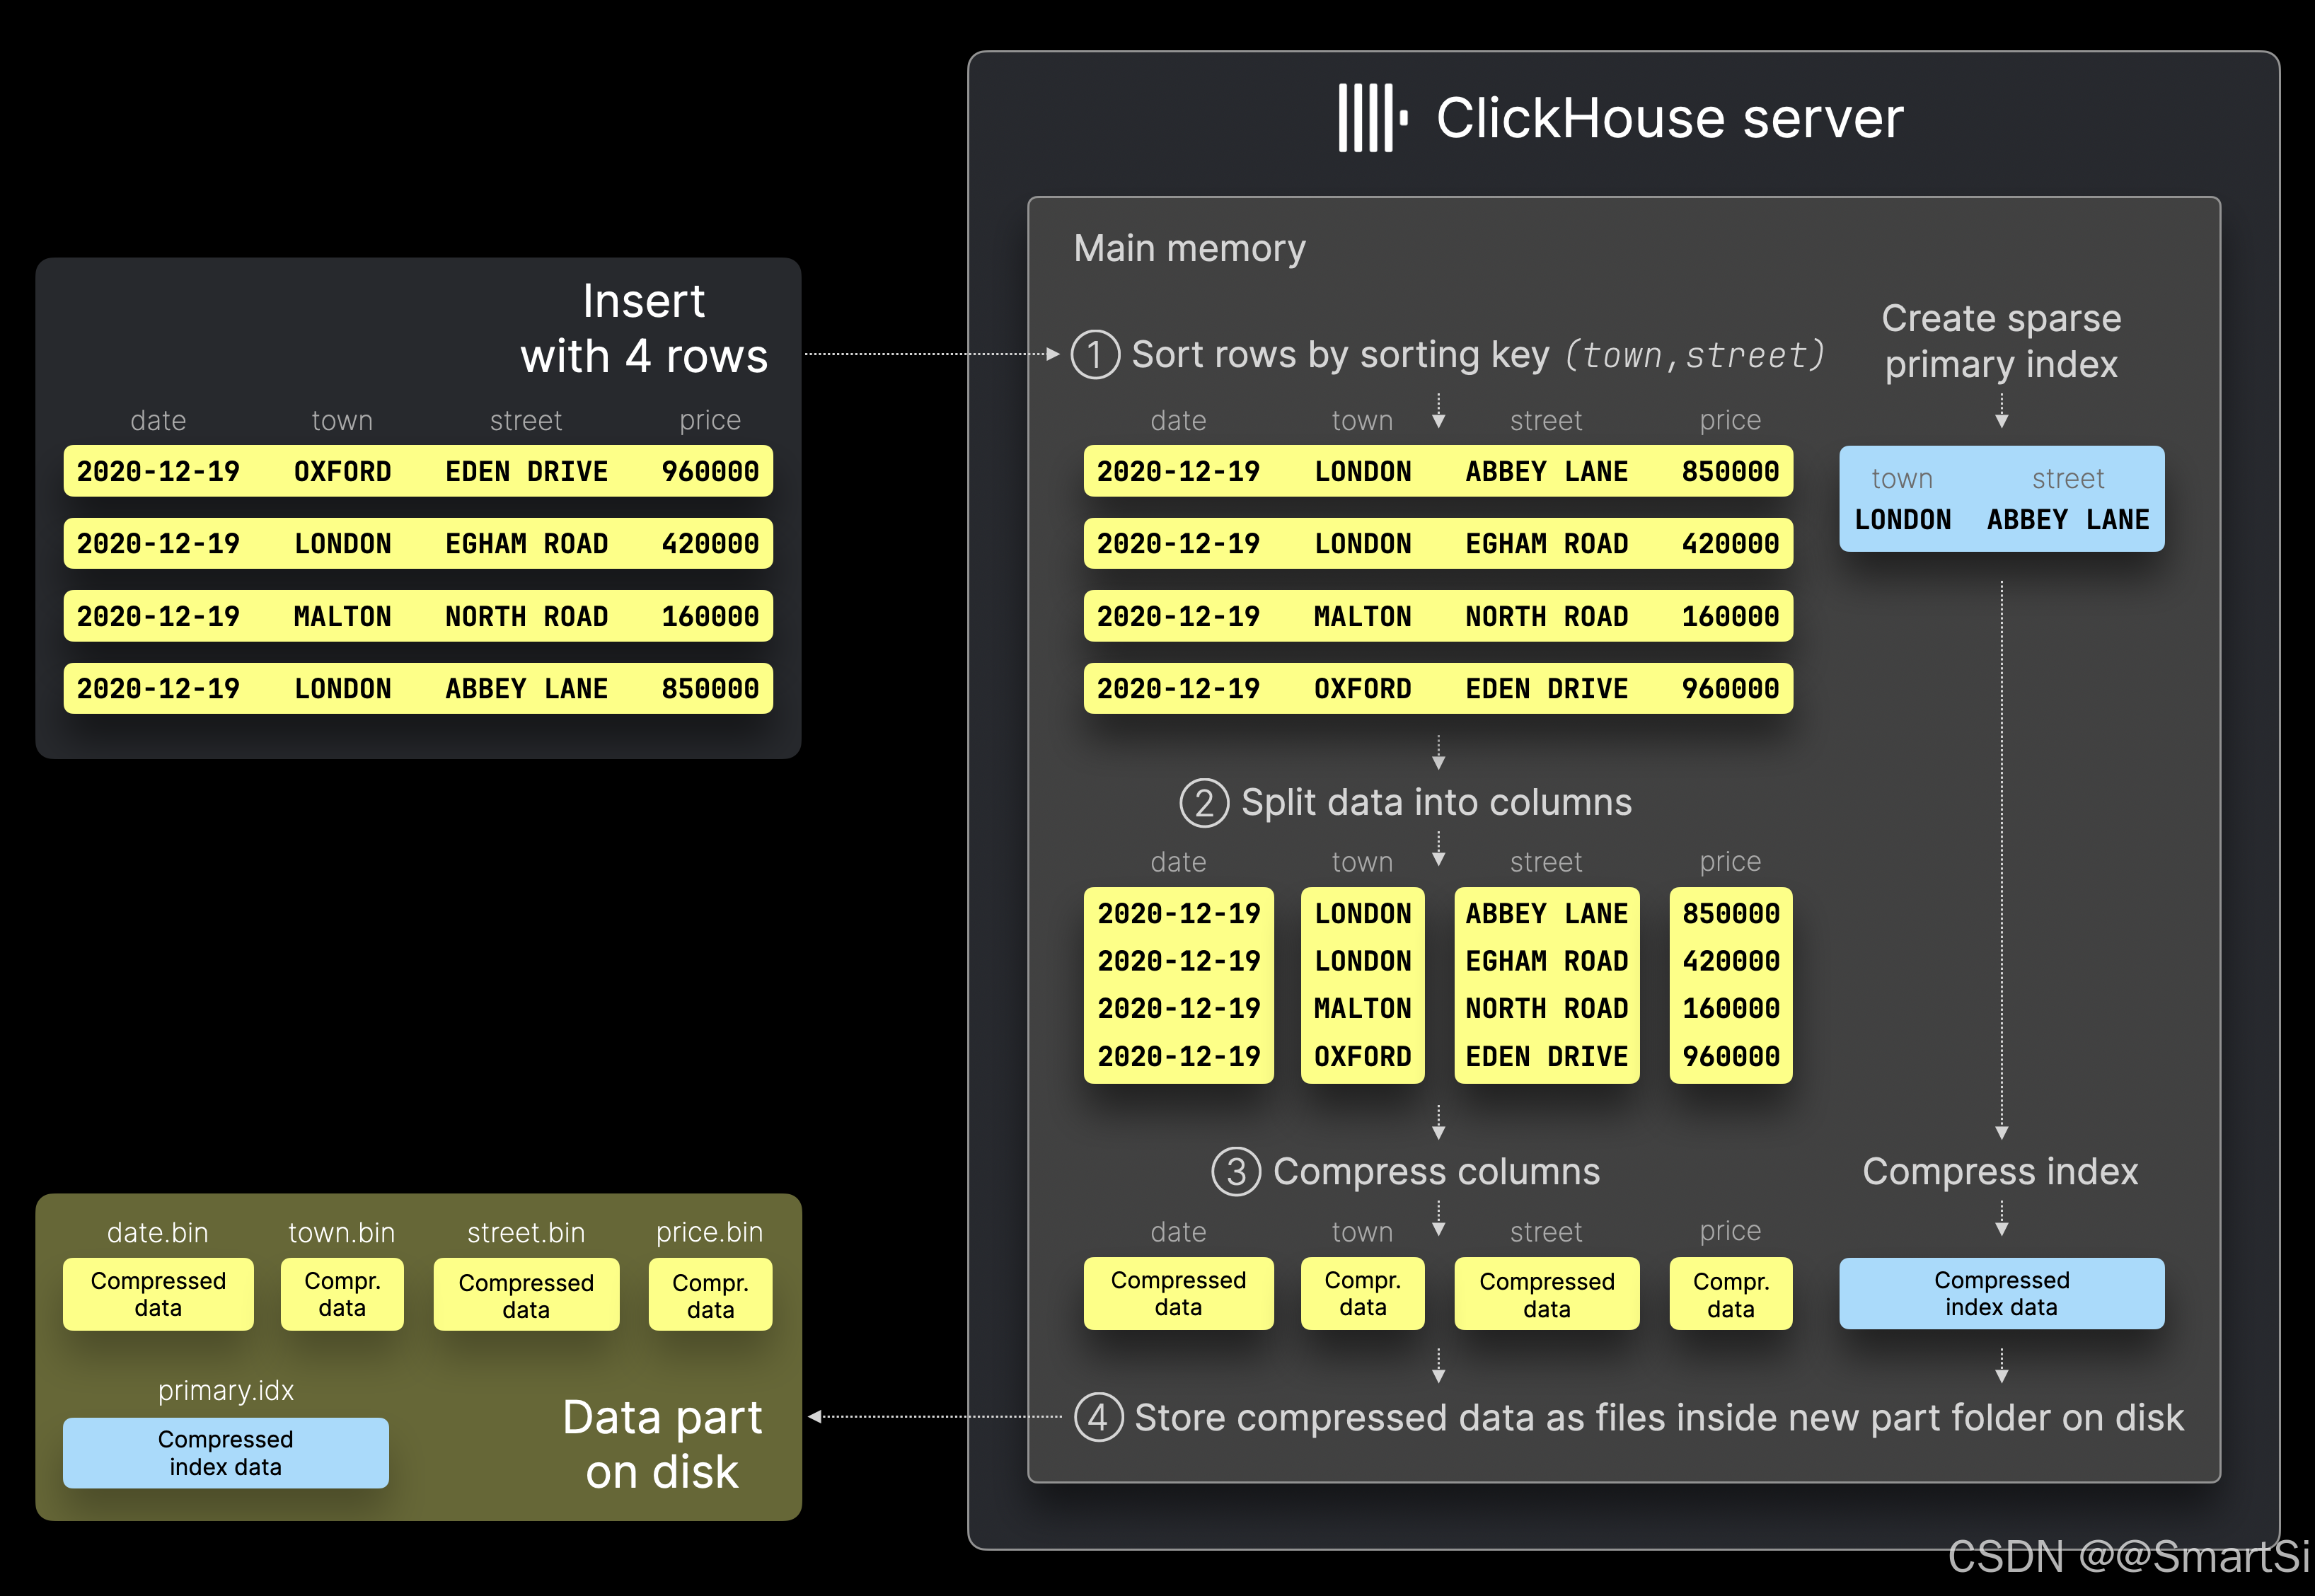This screenshot has height=1596, width=2315.
Task: Click "EDEN DRIVE" in the Insert panel table
Action: click(x=526, y=471)
